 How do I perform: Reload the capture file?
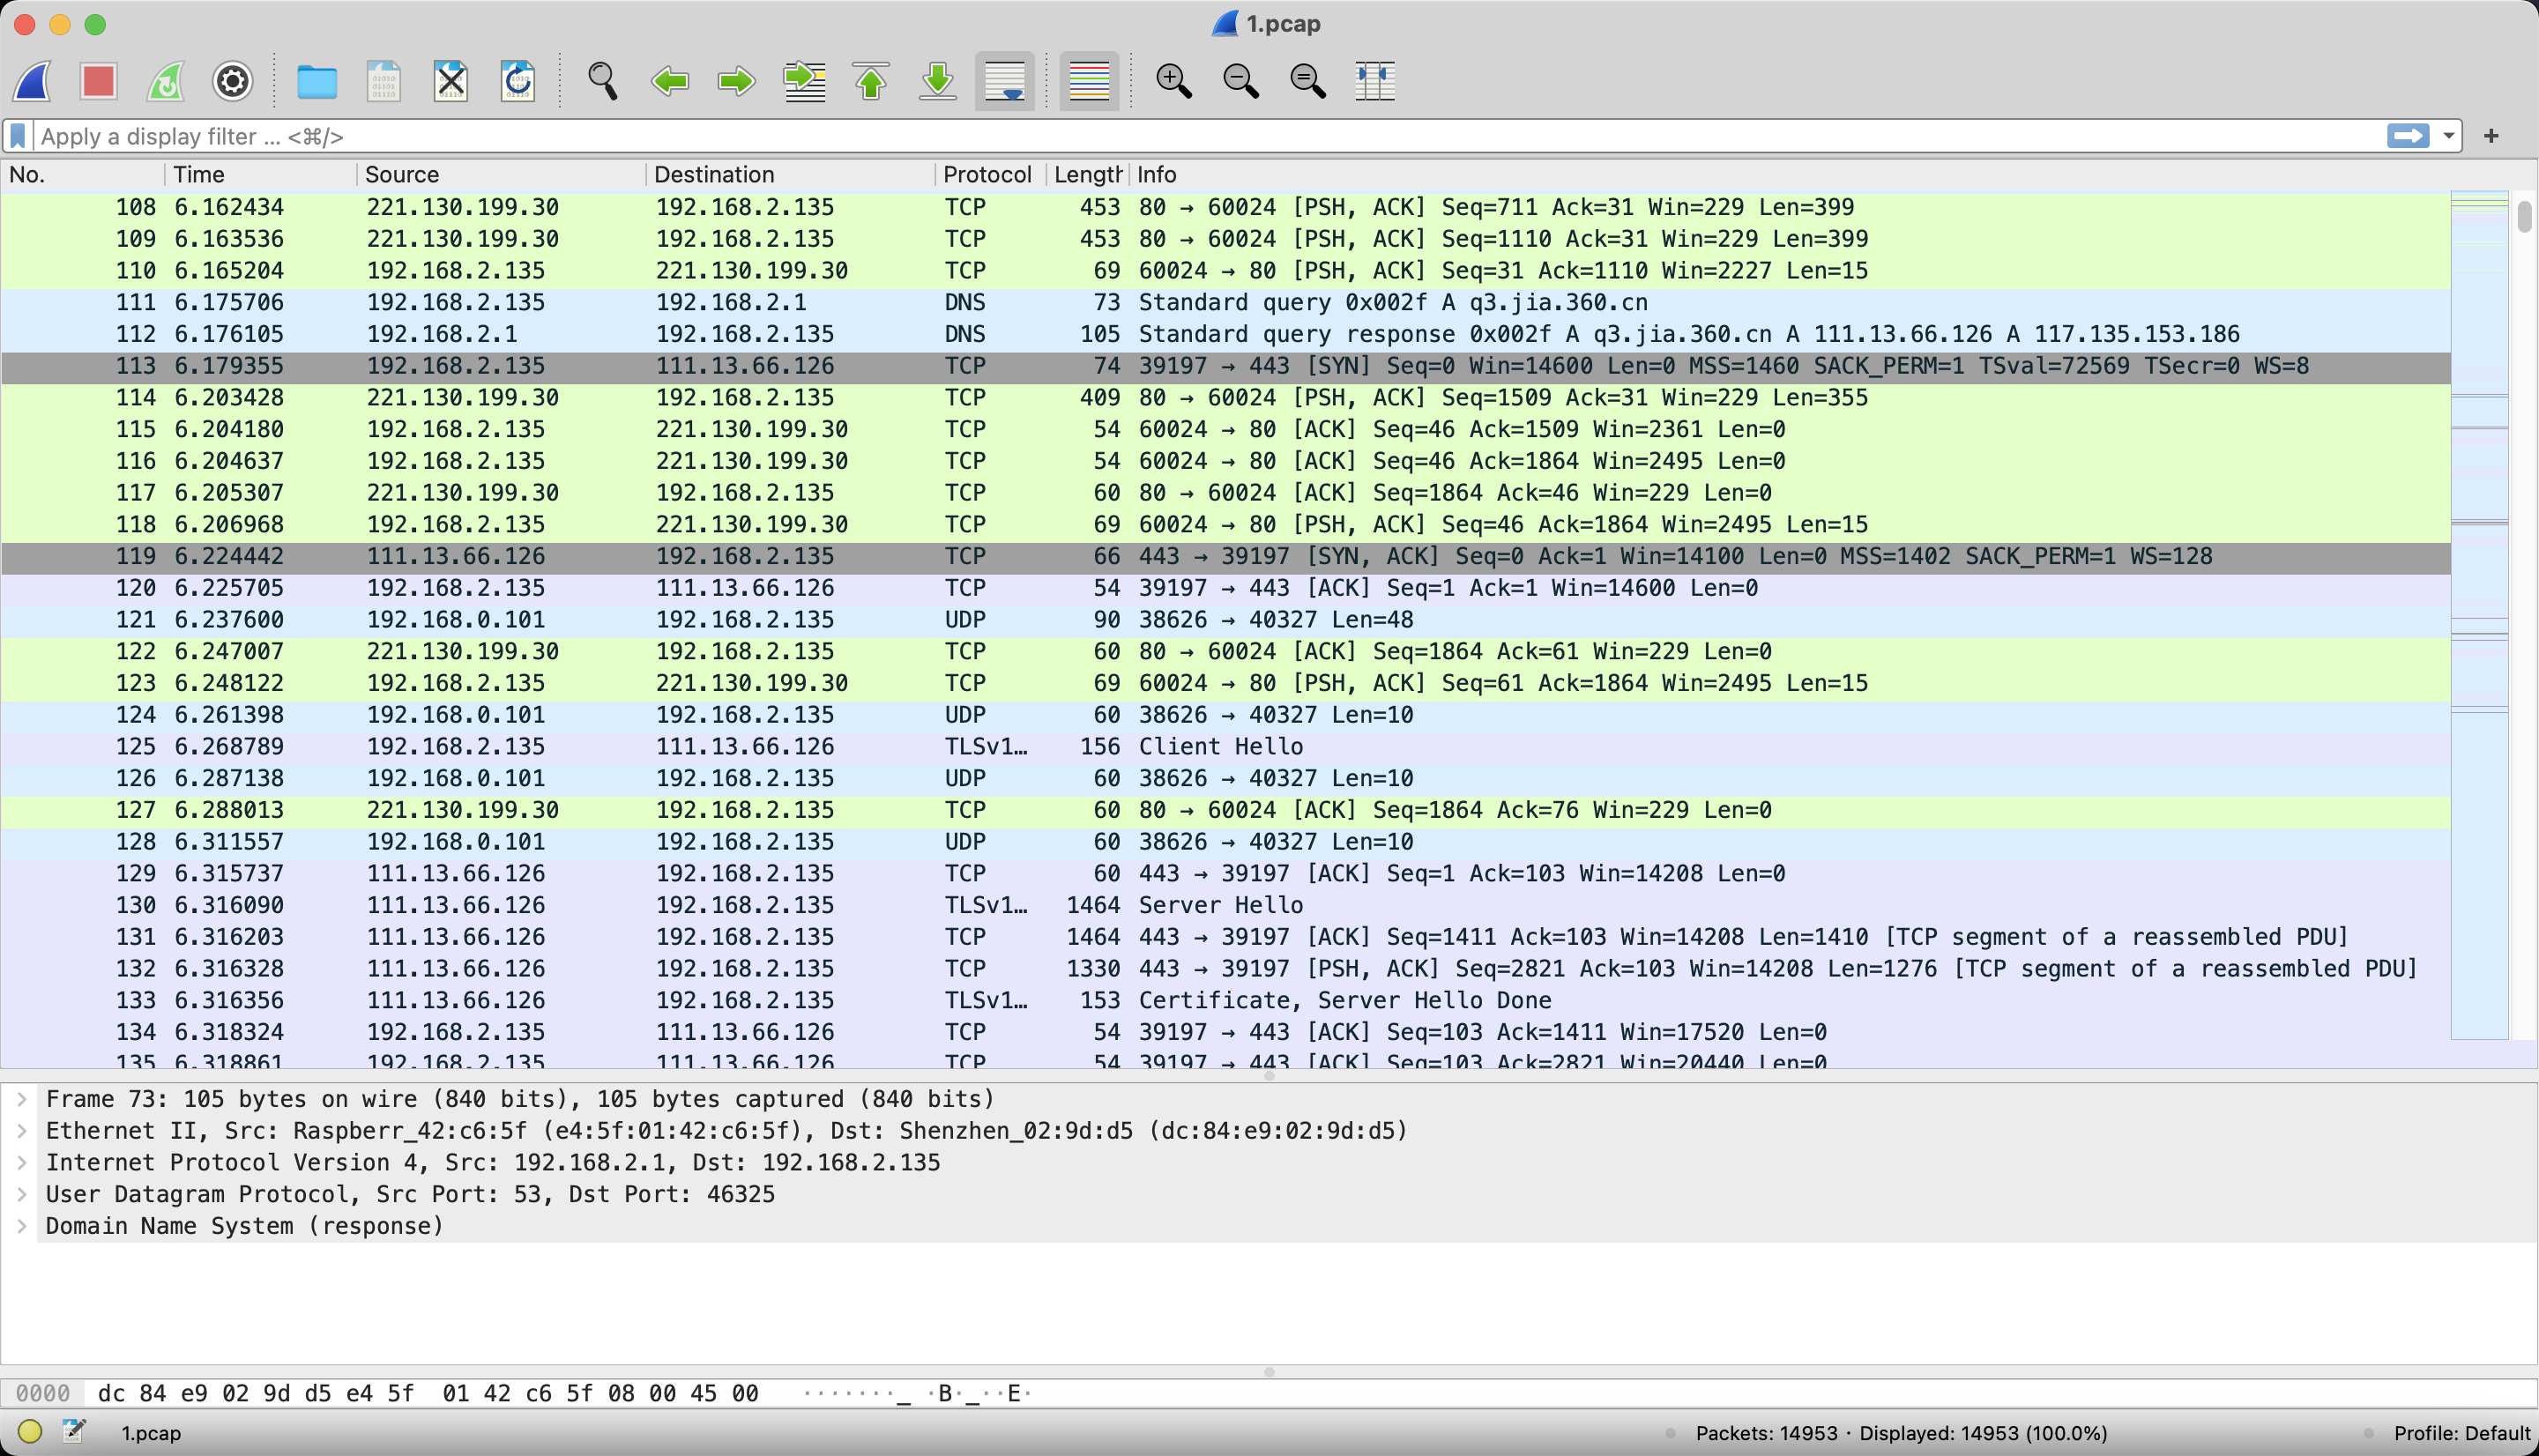(518, 81)
